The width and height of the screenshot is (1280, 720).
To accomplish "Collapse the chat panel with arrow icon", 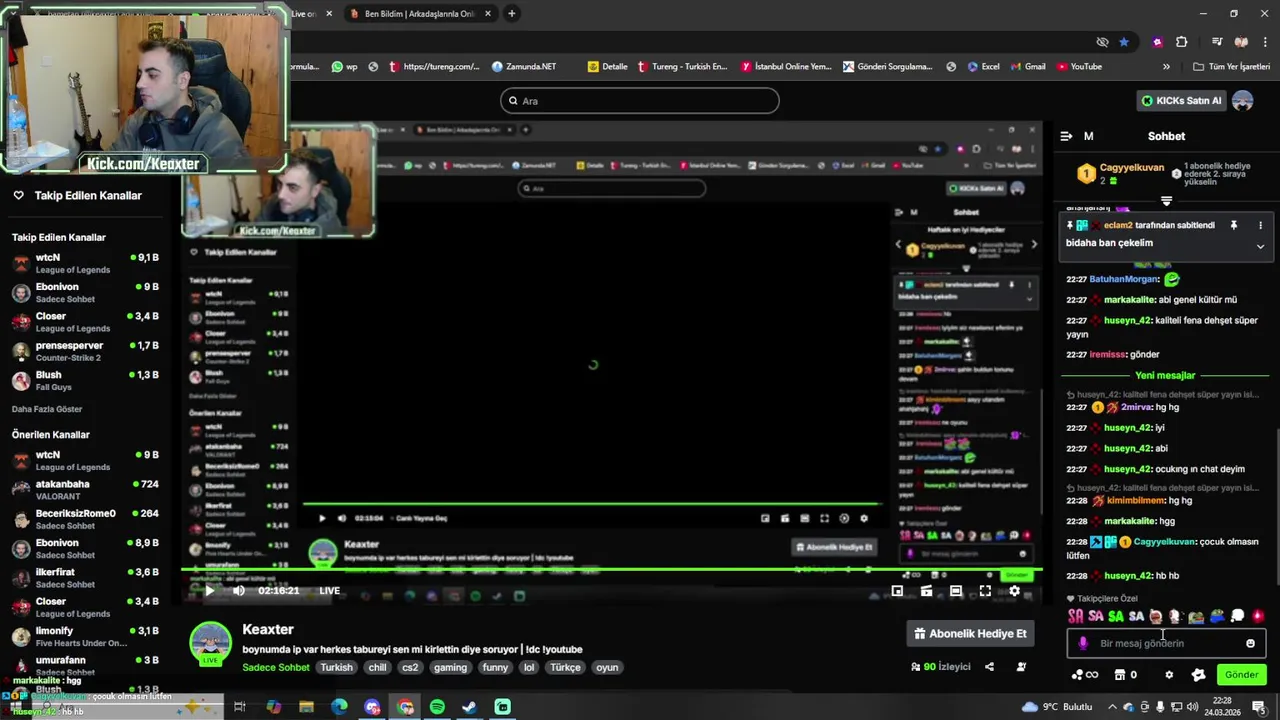I will (x=1066, y=136).
